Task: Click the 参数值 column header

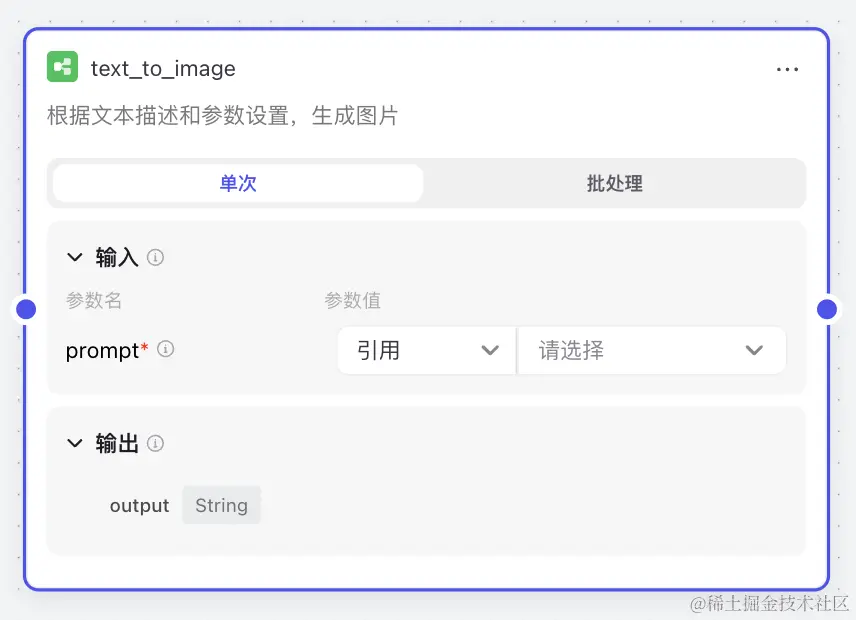Action: [353, 300]
